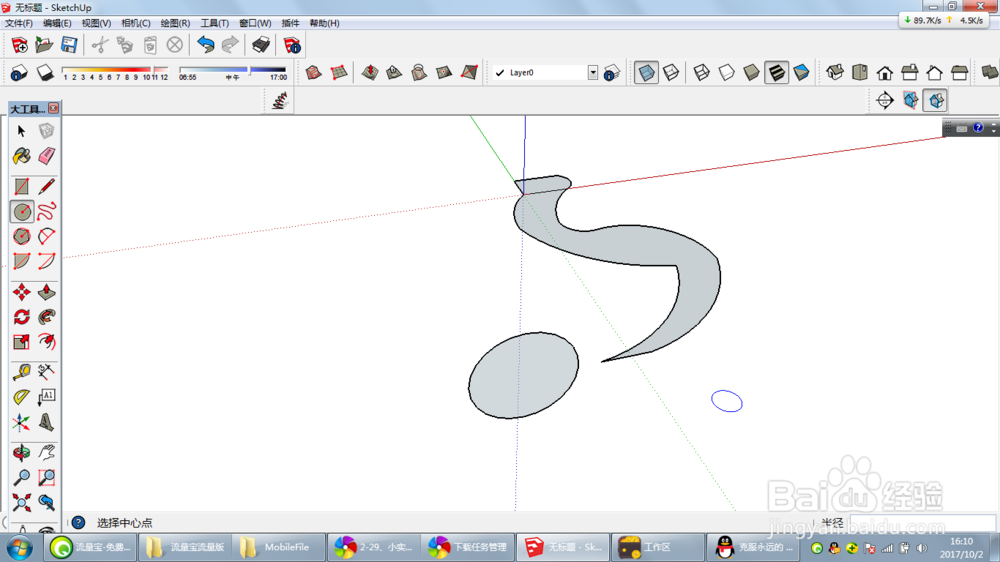
Task: Activate the Axes tool
Action: point(22,422)
